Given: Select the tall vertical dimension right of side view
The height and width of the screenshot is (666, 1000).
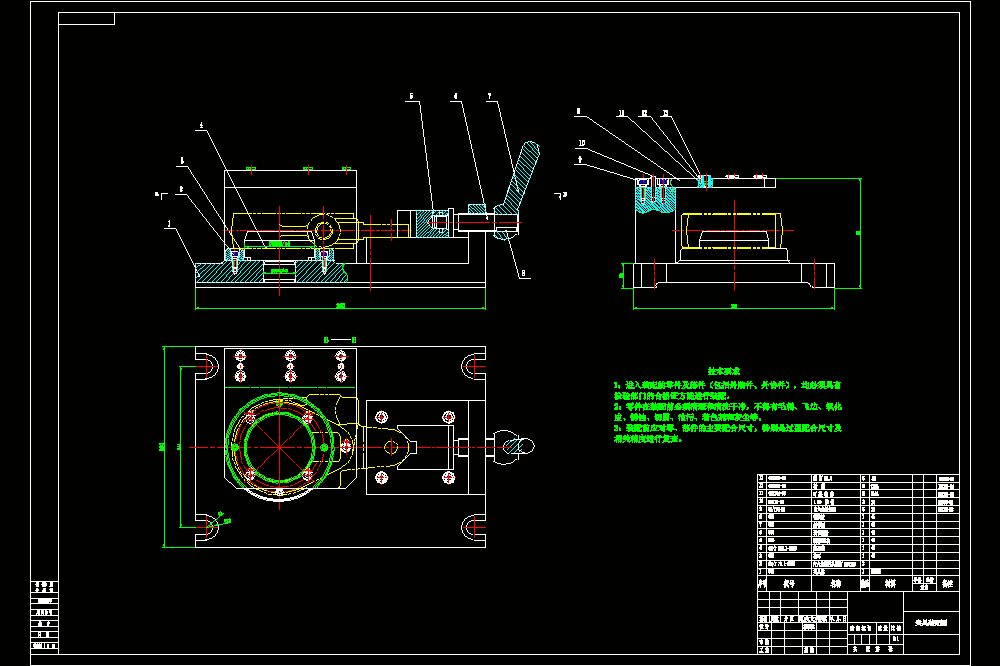Looking at the screenshot, I should pyautogui.click(x=859, y=233).
